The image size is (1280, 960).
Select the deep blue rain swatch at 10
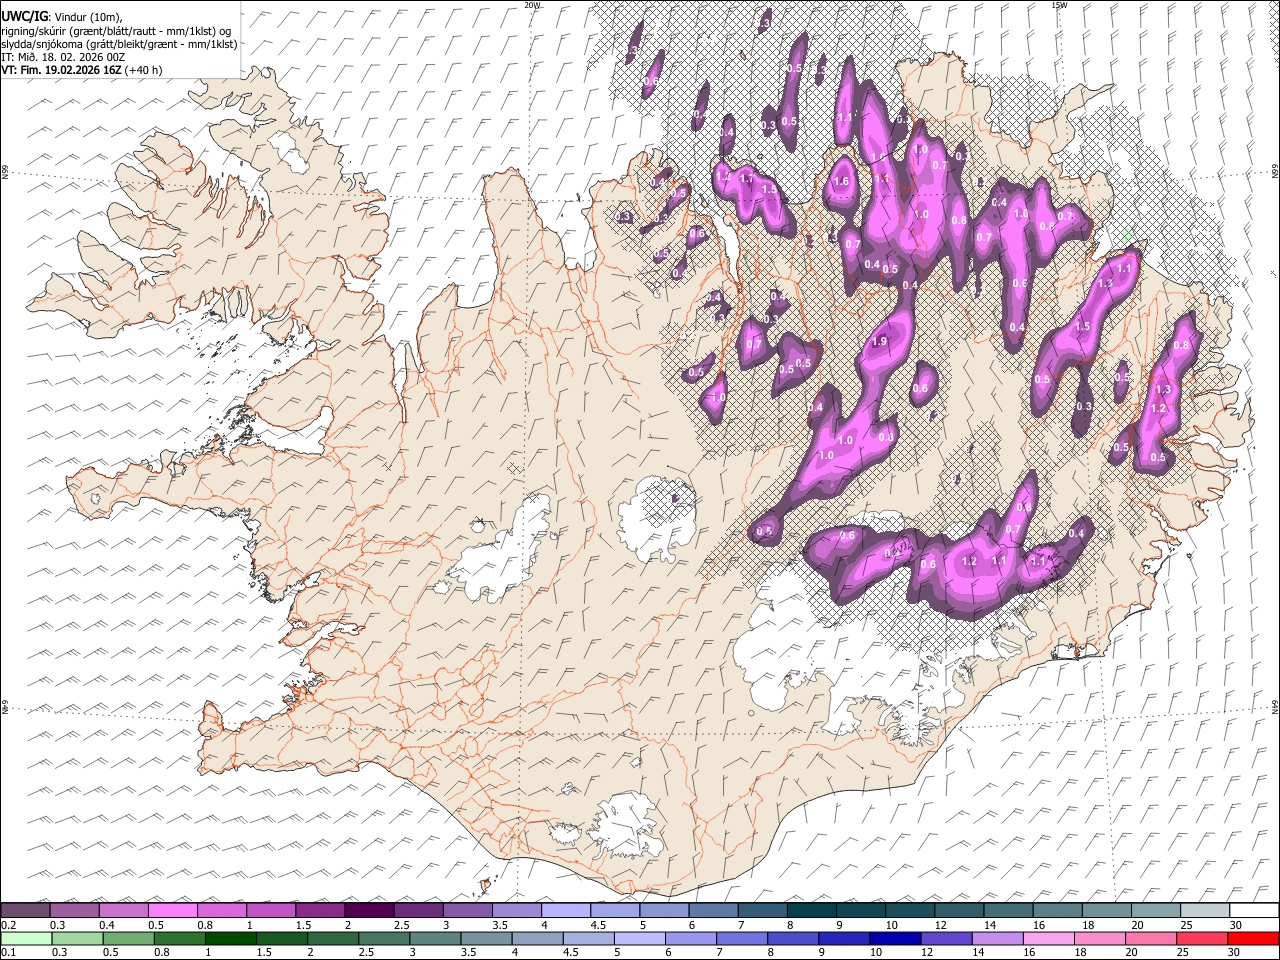click(x=895, y=938)
